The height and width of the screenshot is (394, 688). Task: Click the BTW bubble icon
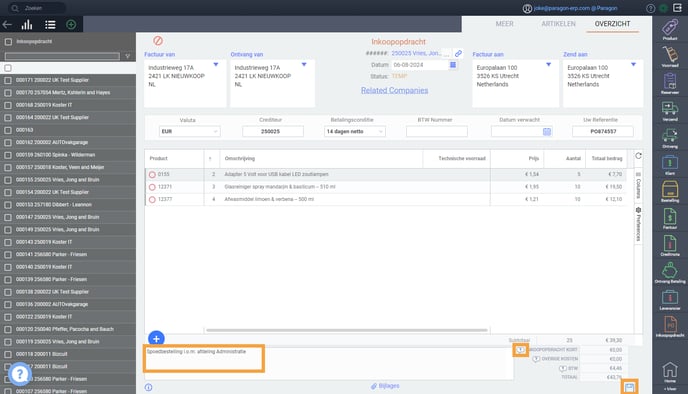563,368
